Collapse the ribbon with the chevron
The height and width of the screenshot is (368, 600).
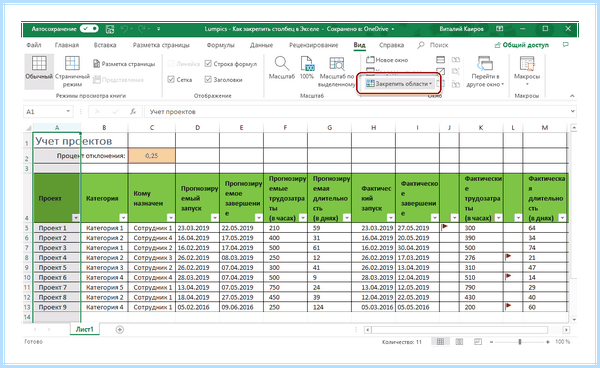pyautogui.click(x=572, y=96)
